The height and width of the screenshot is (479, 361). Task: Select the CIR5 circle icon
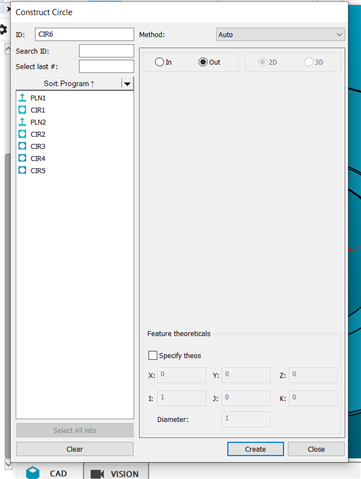click(22, 170)
